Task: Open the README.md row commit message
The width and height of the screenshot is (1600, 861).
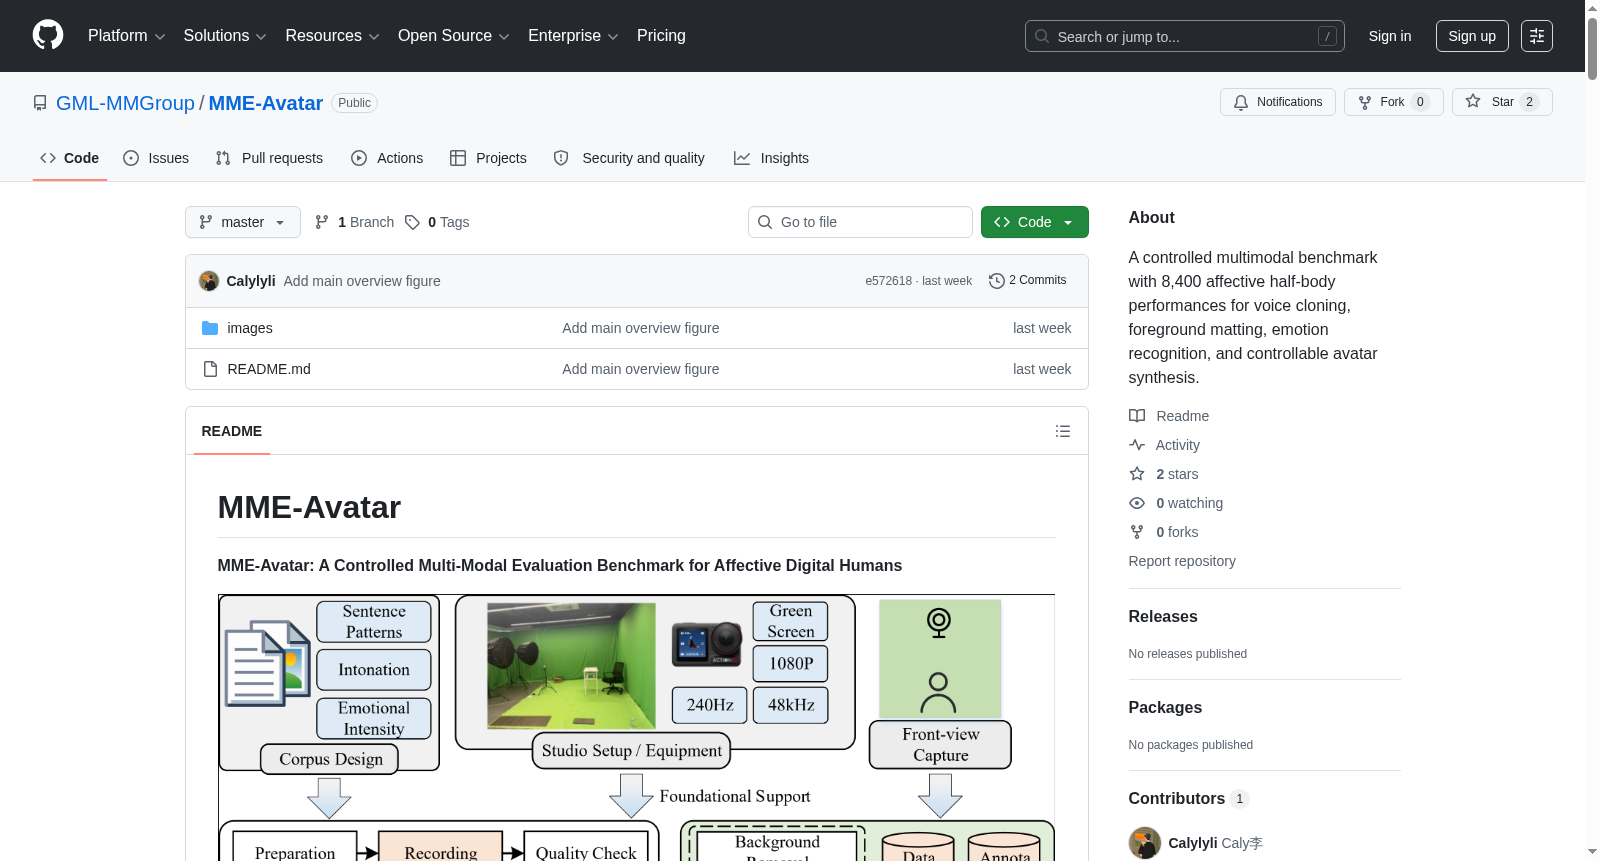Action: 641,369
